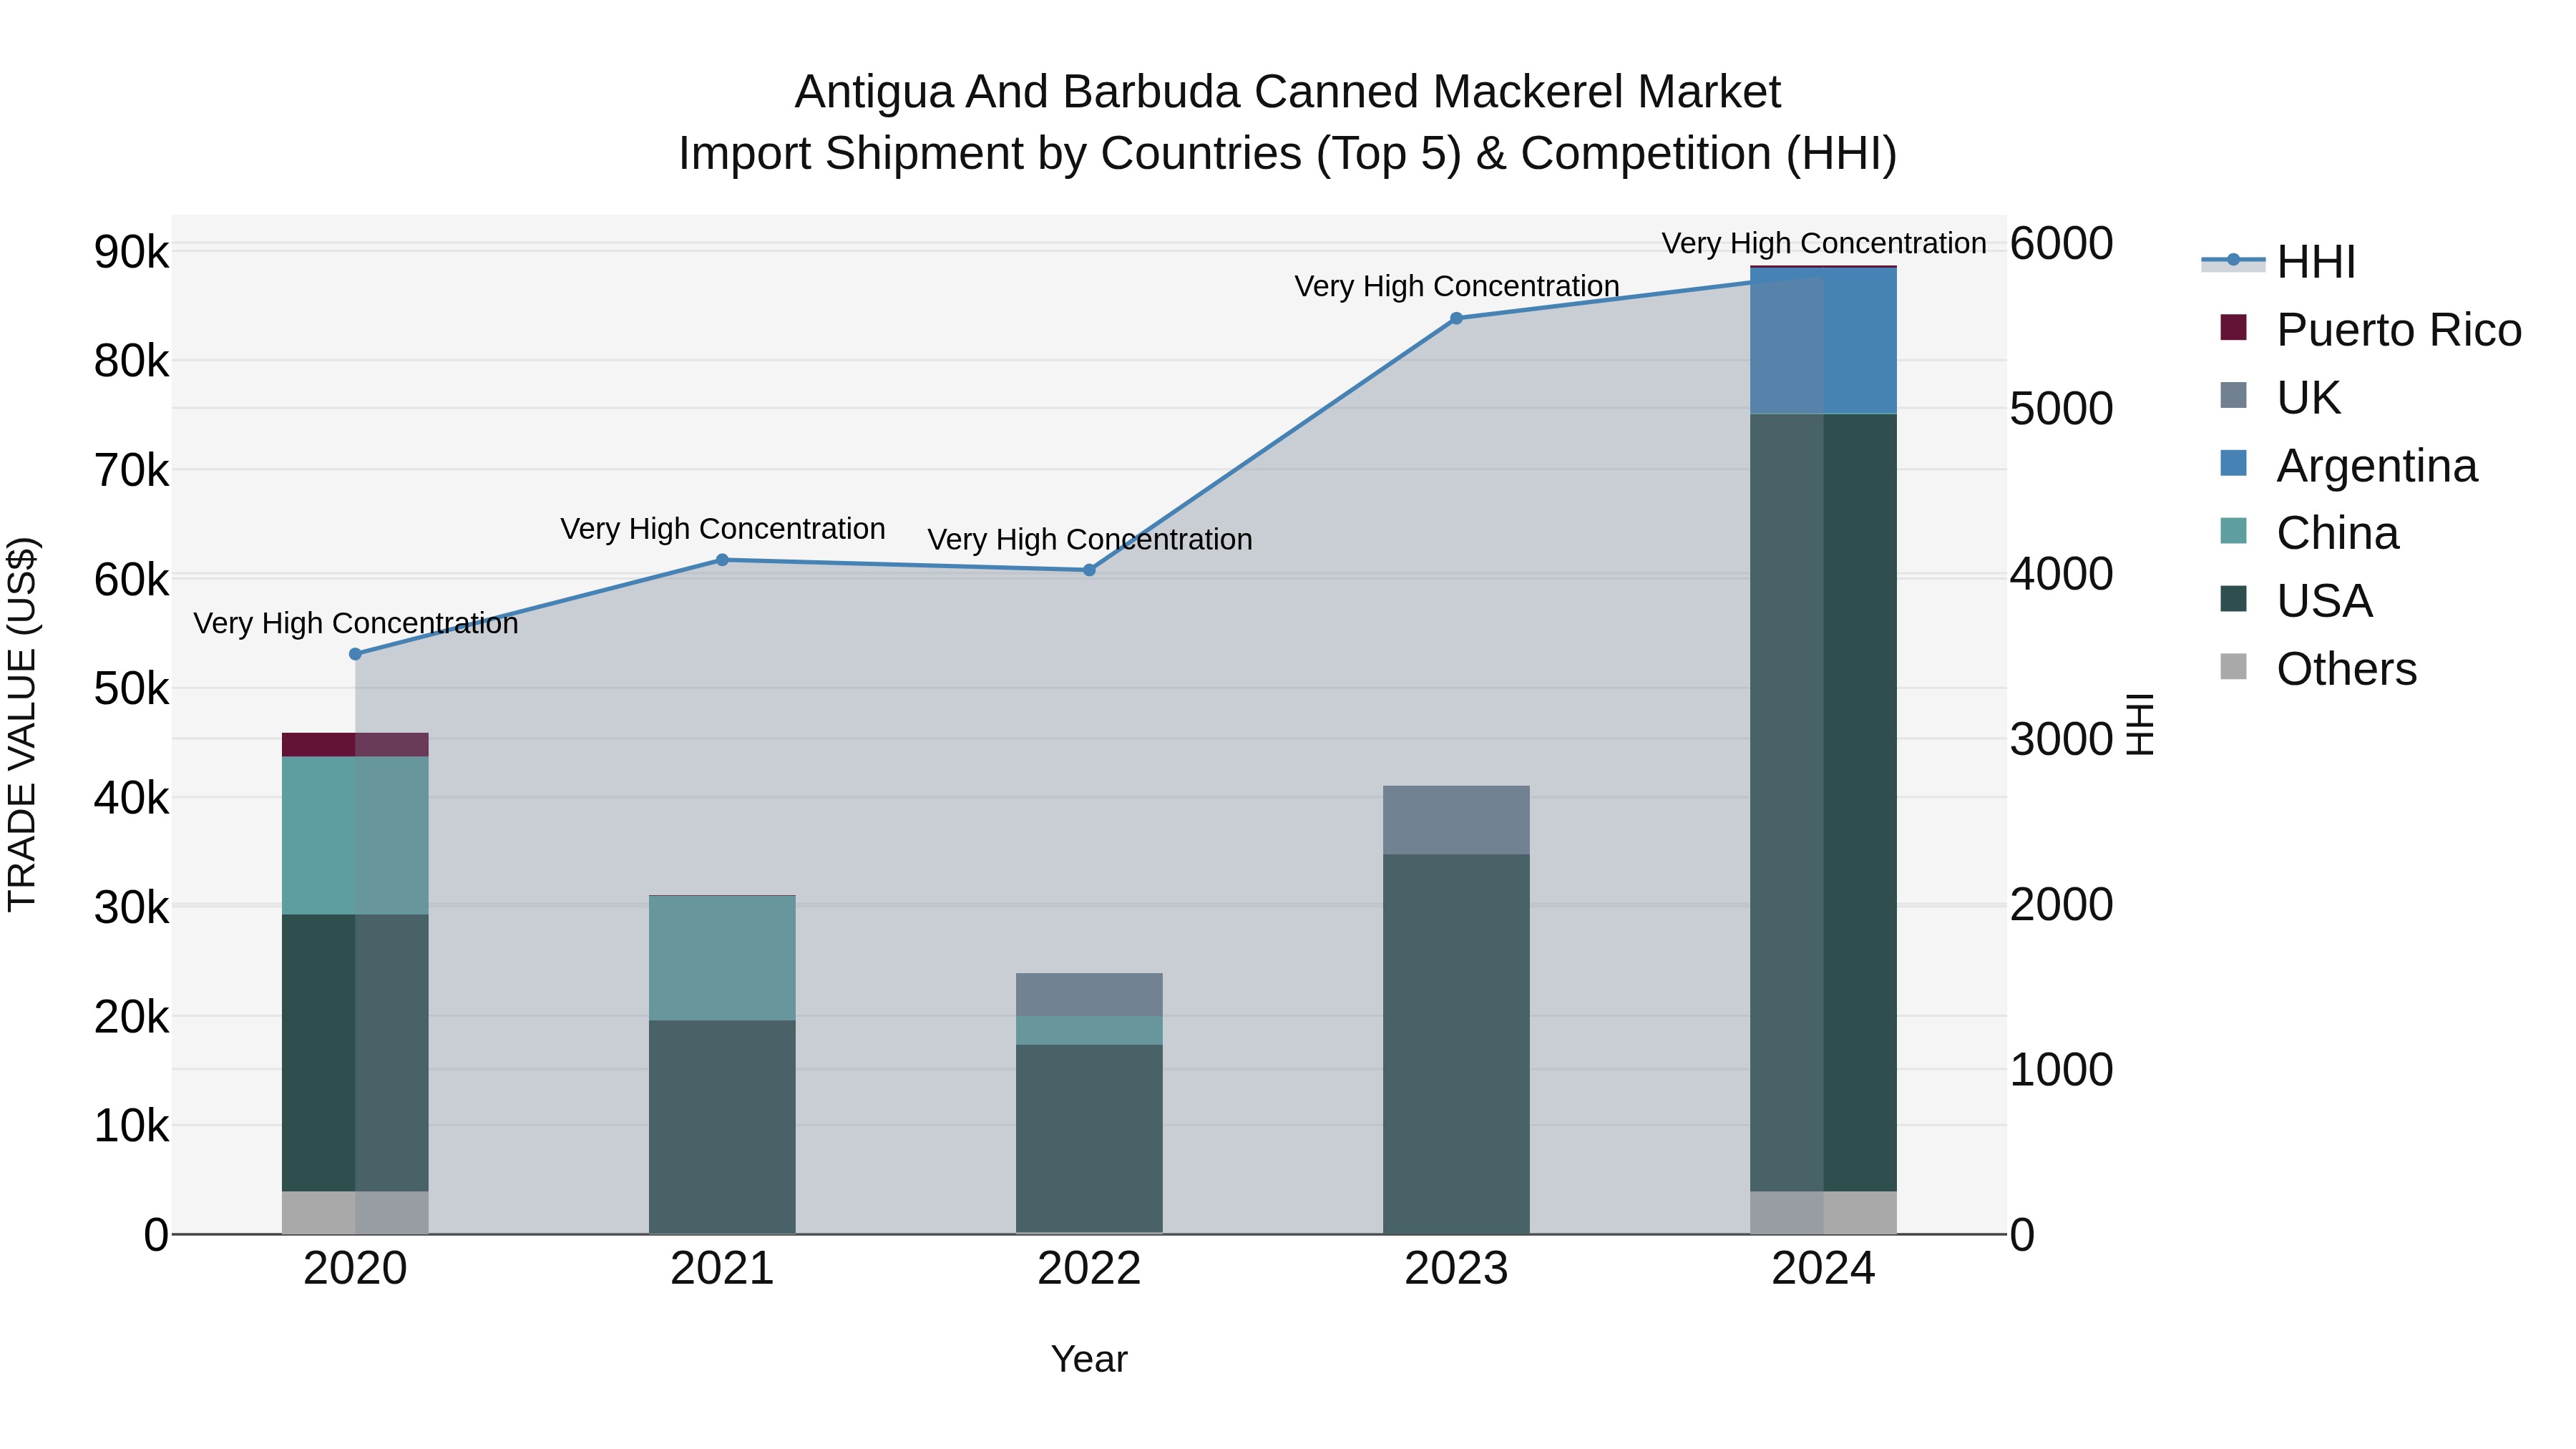Screen dimensions: 2576x1449
Task: Select the 2023 UK bar segment
Action: [x=1456, y=820]
